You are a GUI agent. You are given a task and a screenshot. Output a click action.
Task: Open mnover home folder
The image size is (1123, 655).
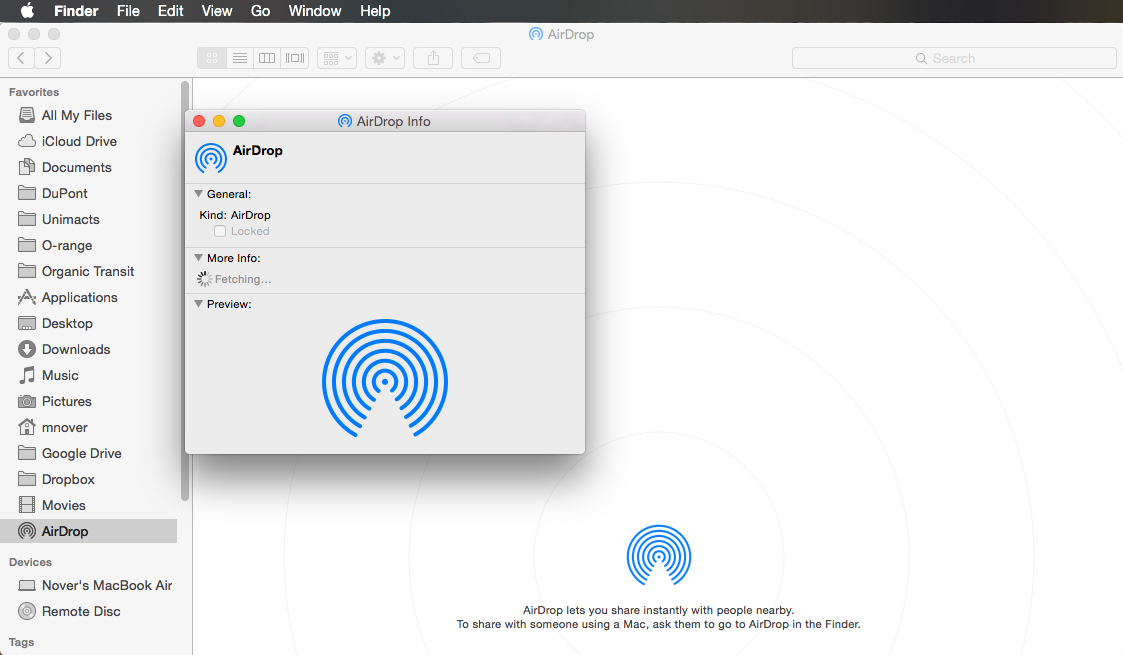[x=89, y=427]
